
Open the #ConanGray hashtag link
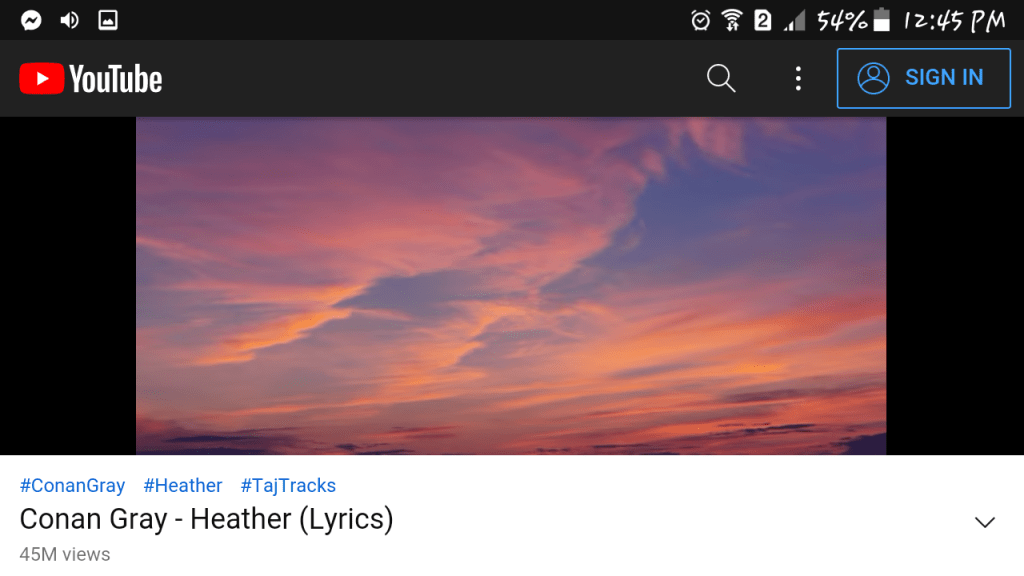pos(72,486)
